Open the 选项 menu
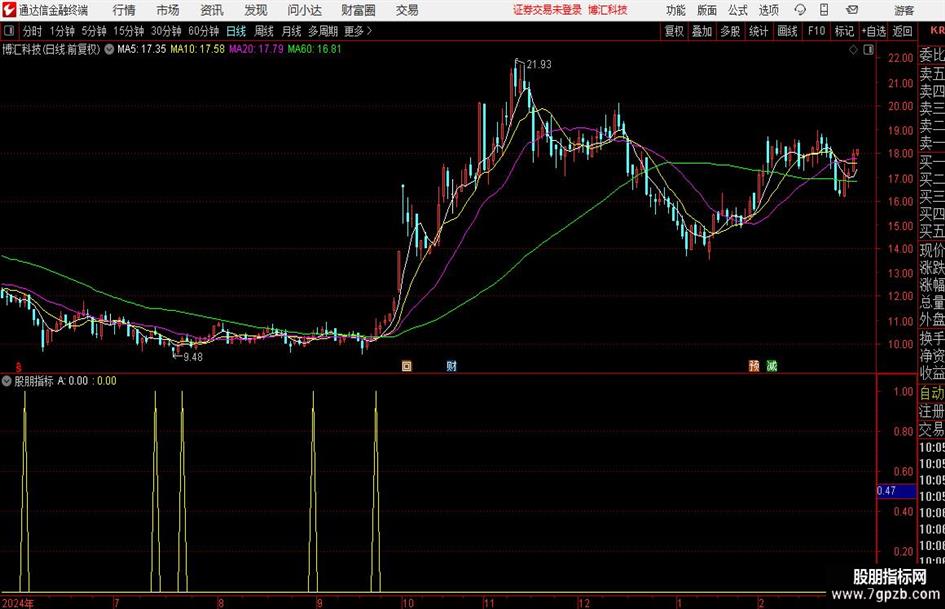Image resolution: width=945 pixels, height=609 pixels. click(768, 10)
